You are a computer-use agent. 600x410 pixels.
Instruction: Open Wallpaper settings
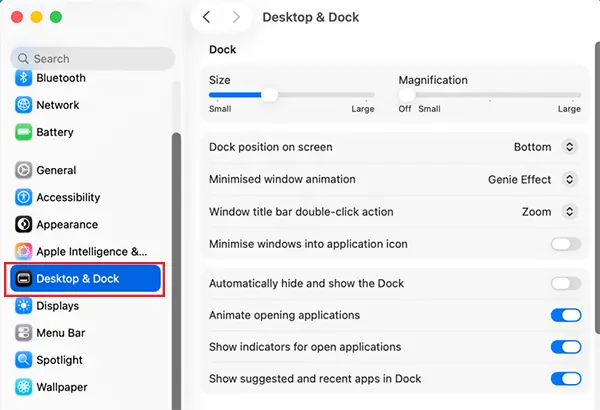pyautogui.click(x=62, y=387)
